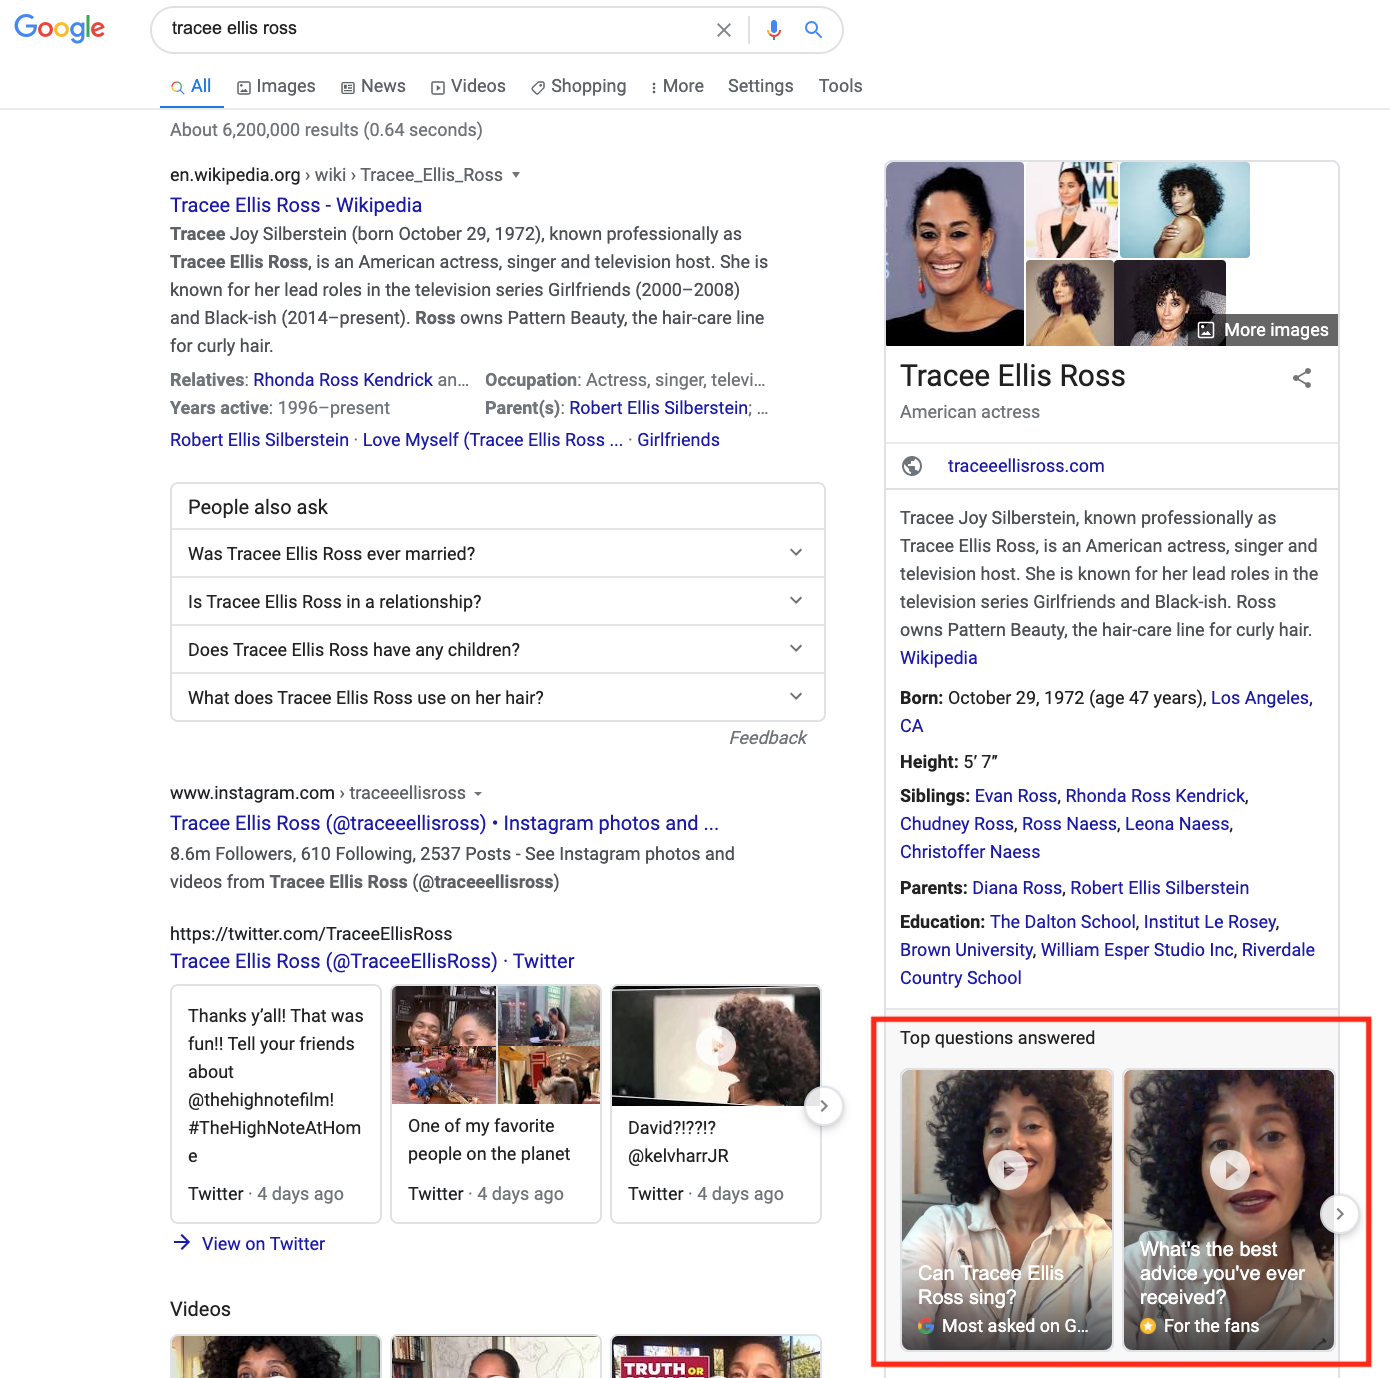Image resolution: width=1390 pixels, height=1378 pixels.
Task: Play the 'Can Tracee Ellis Ross sing?' video
Action: coord(1008,1170)
